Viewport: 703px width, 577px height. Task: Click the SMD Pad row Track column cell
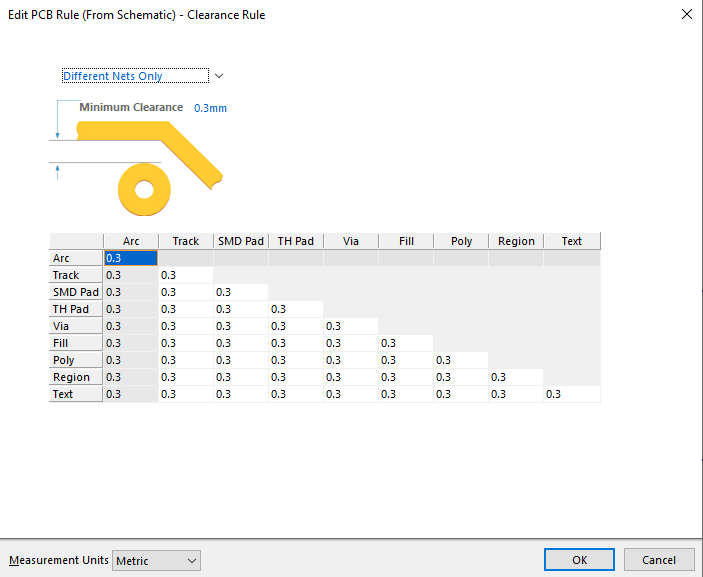(186, 292)
